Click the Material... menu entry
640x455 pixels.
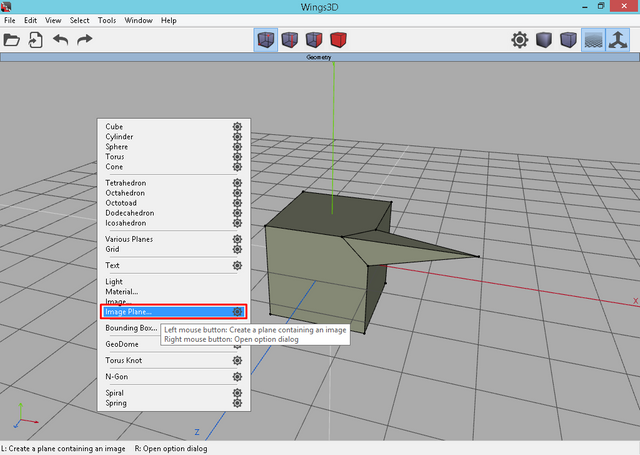[x=124, y=292]
